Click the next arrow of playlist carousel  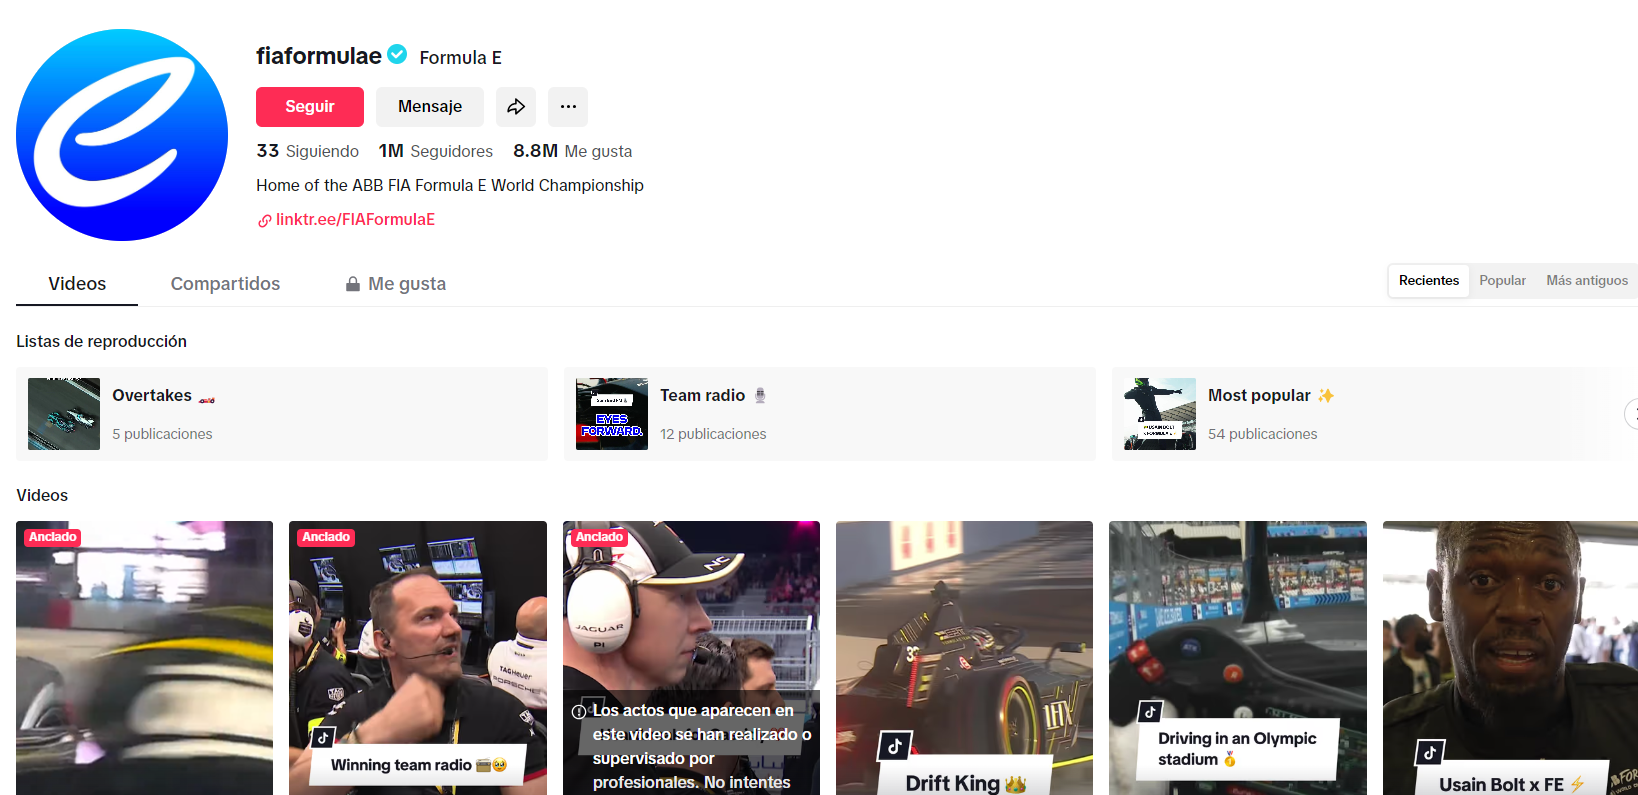point(1632,413)
